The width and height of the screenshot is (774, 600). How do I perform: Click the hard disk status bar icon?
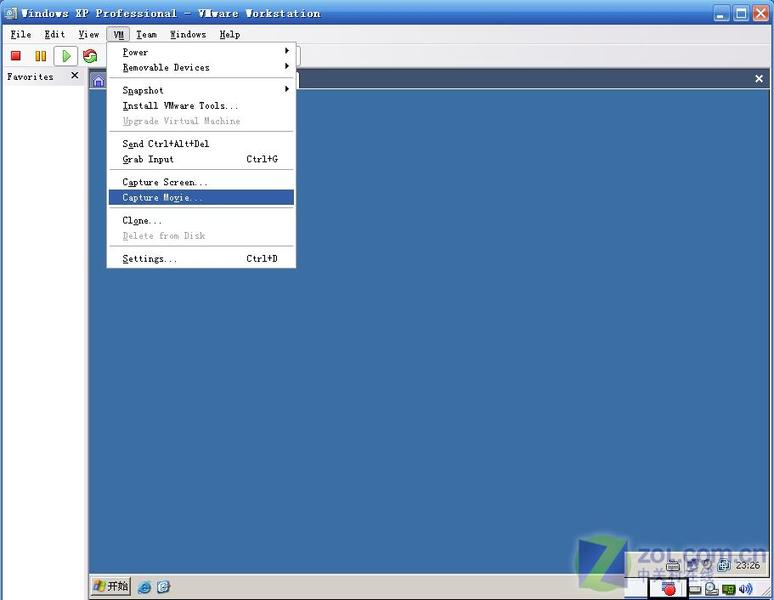coord(695,590)
